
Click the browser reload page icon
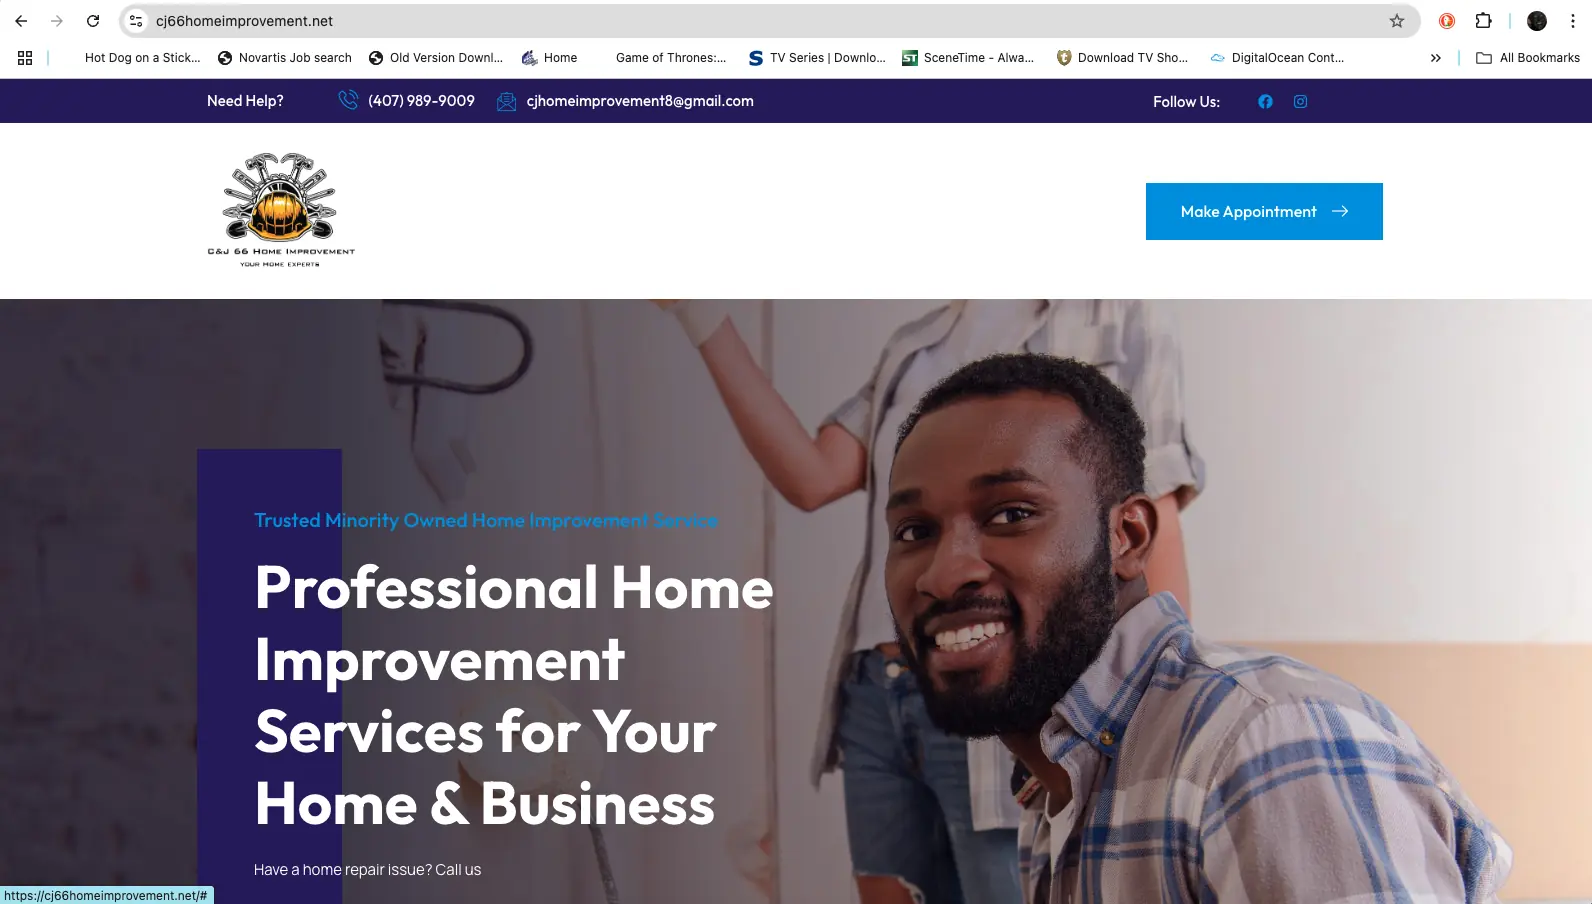point(93,21)
